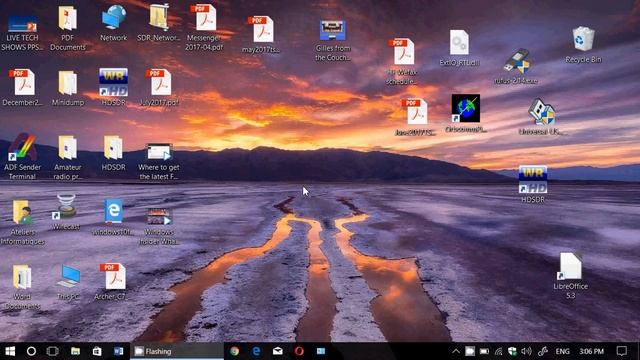
Task: Open Cortana search circle on taskbar
Action: (x=31, y=351)
